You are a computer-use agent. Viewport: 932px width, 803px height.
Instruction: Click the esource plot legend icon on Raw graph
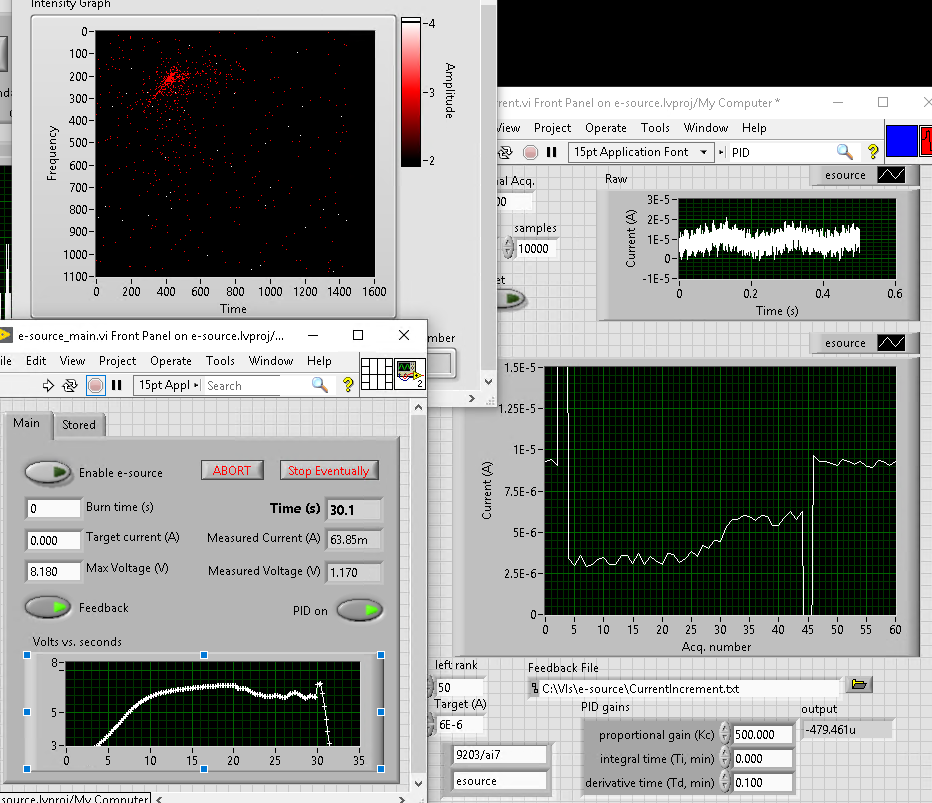coord(891,175)
